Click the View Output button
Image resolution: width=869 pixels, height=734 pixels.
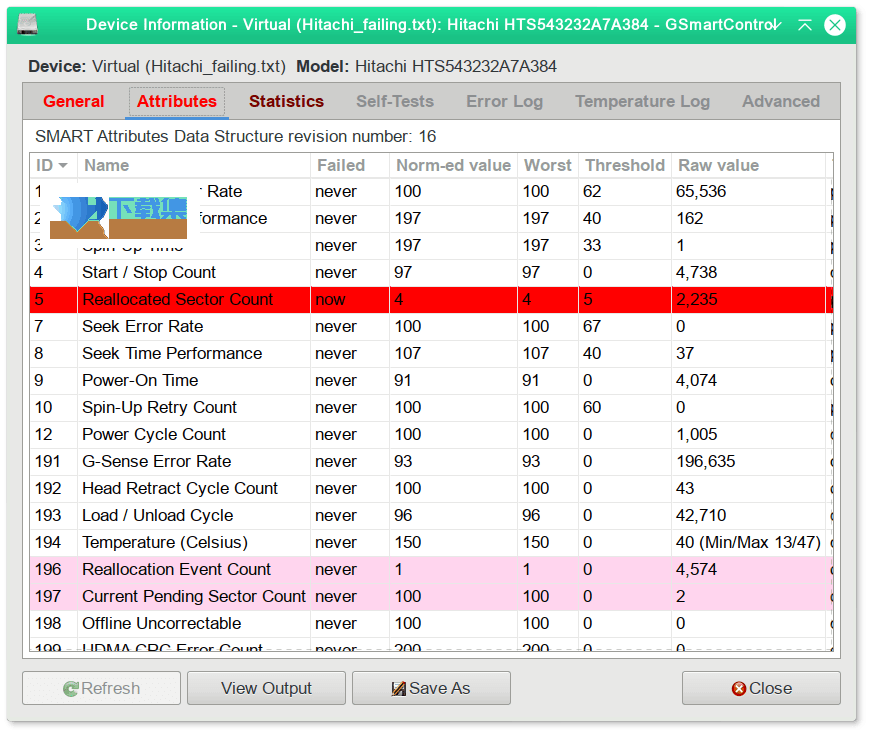click(x=267, y=689)
